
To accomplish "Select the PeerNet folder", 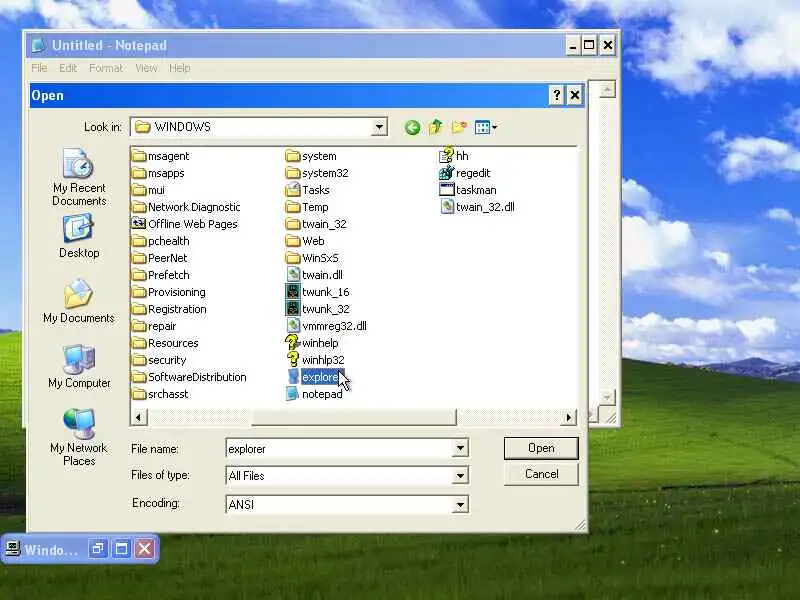I will coord(159,258).
